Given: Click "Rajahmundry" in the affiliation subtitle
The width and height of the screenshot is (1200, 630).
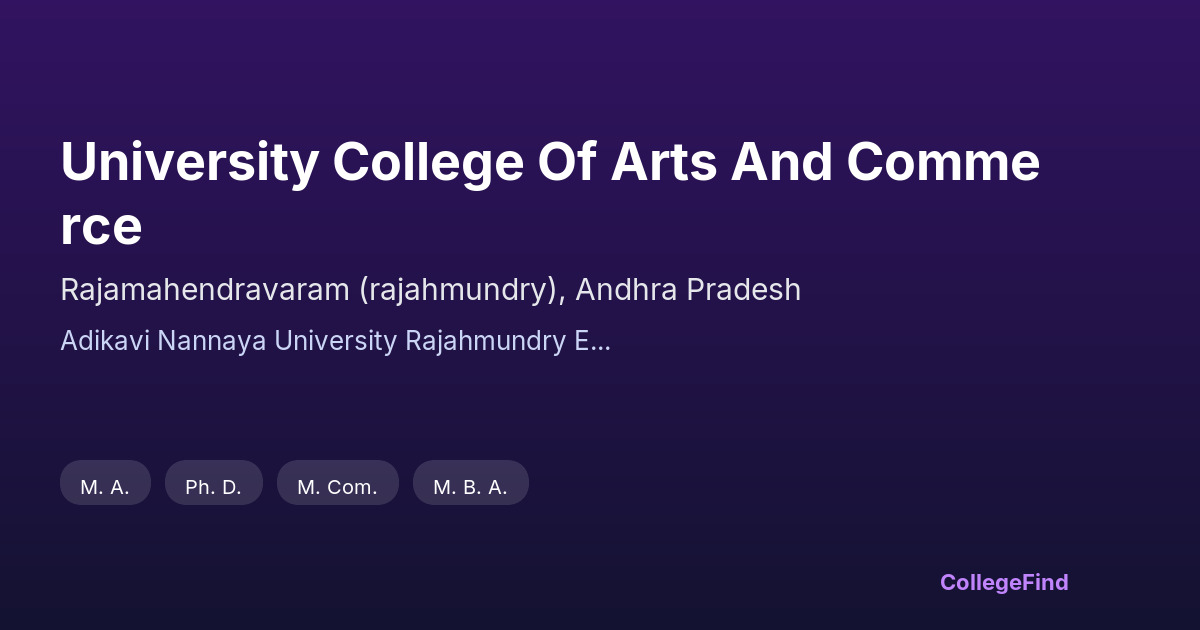Looking at the screenshot, I should click(x=484, y=341).
